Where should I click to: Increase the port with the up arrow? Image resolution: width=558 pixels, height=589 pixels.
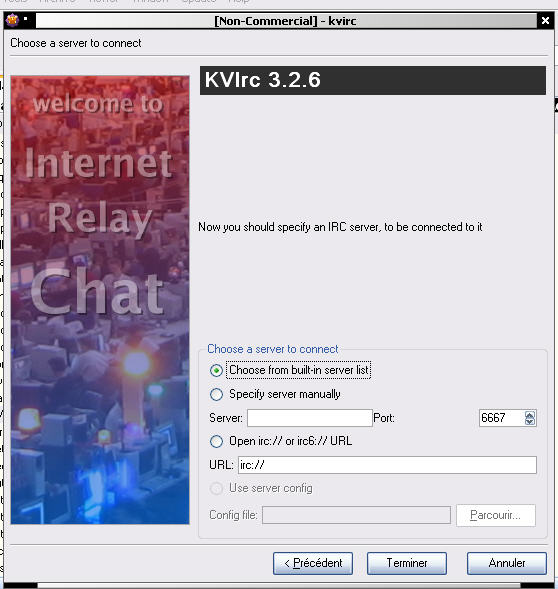530,415
